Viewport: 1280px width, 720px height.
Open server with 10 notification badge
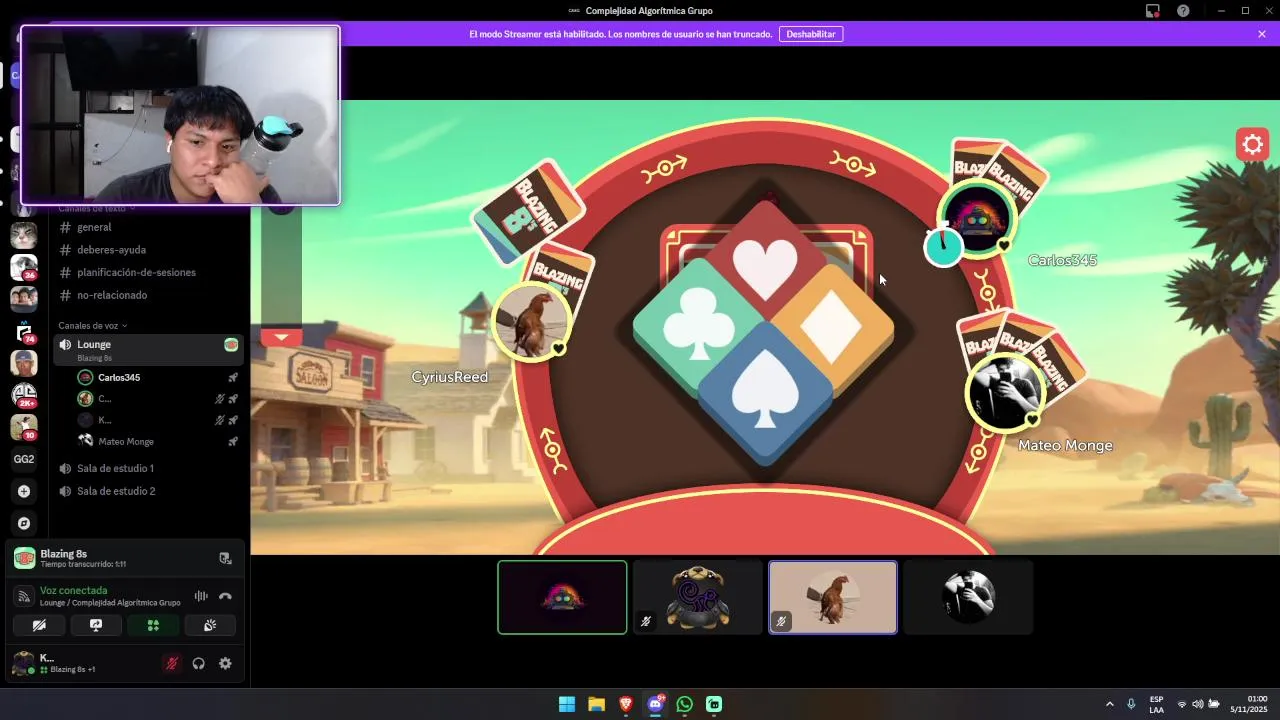pyautogui.click(x=24, y=427)
